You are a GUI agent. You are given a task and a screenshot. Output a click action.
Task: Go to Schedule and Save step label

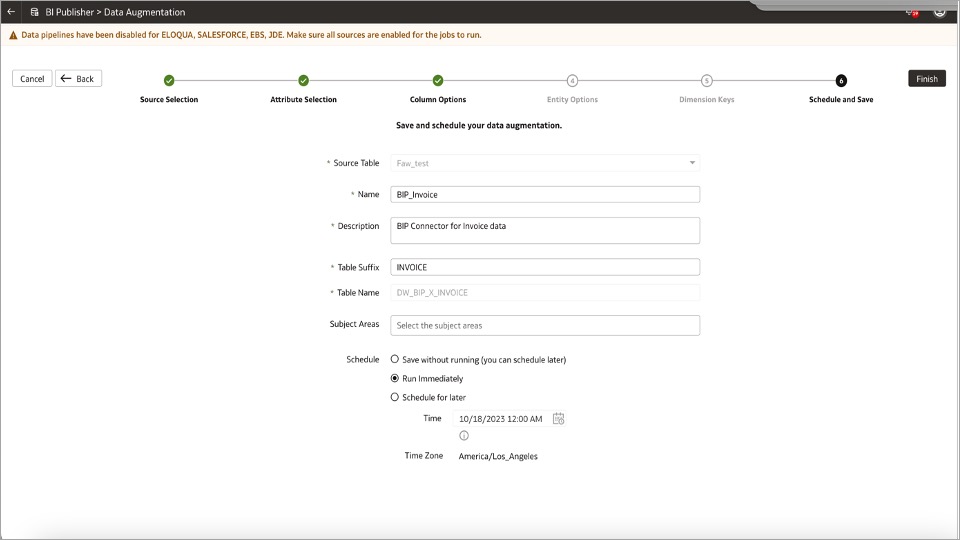[x=841, y=99]
